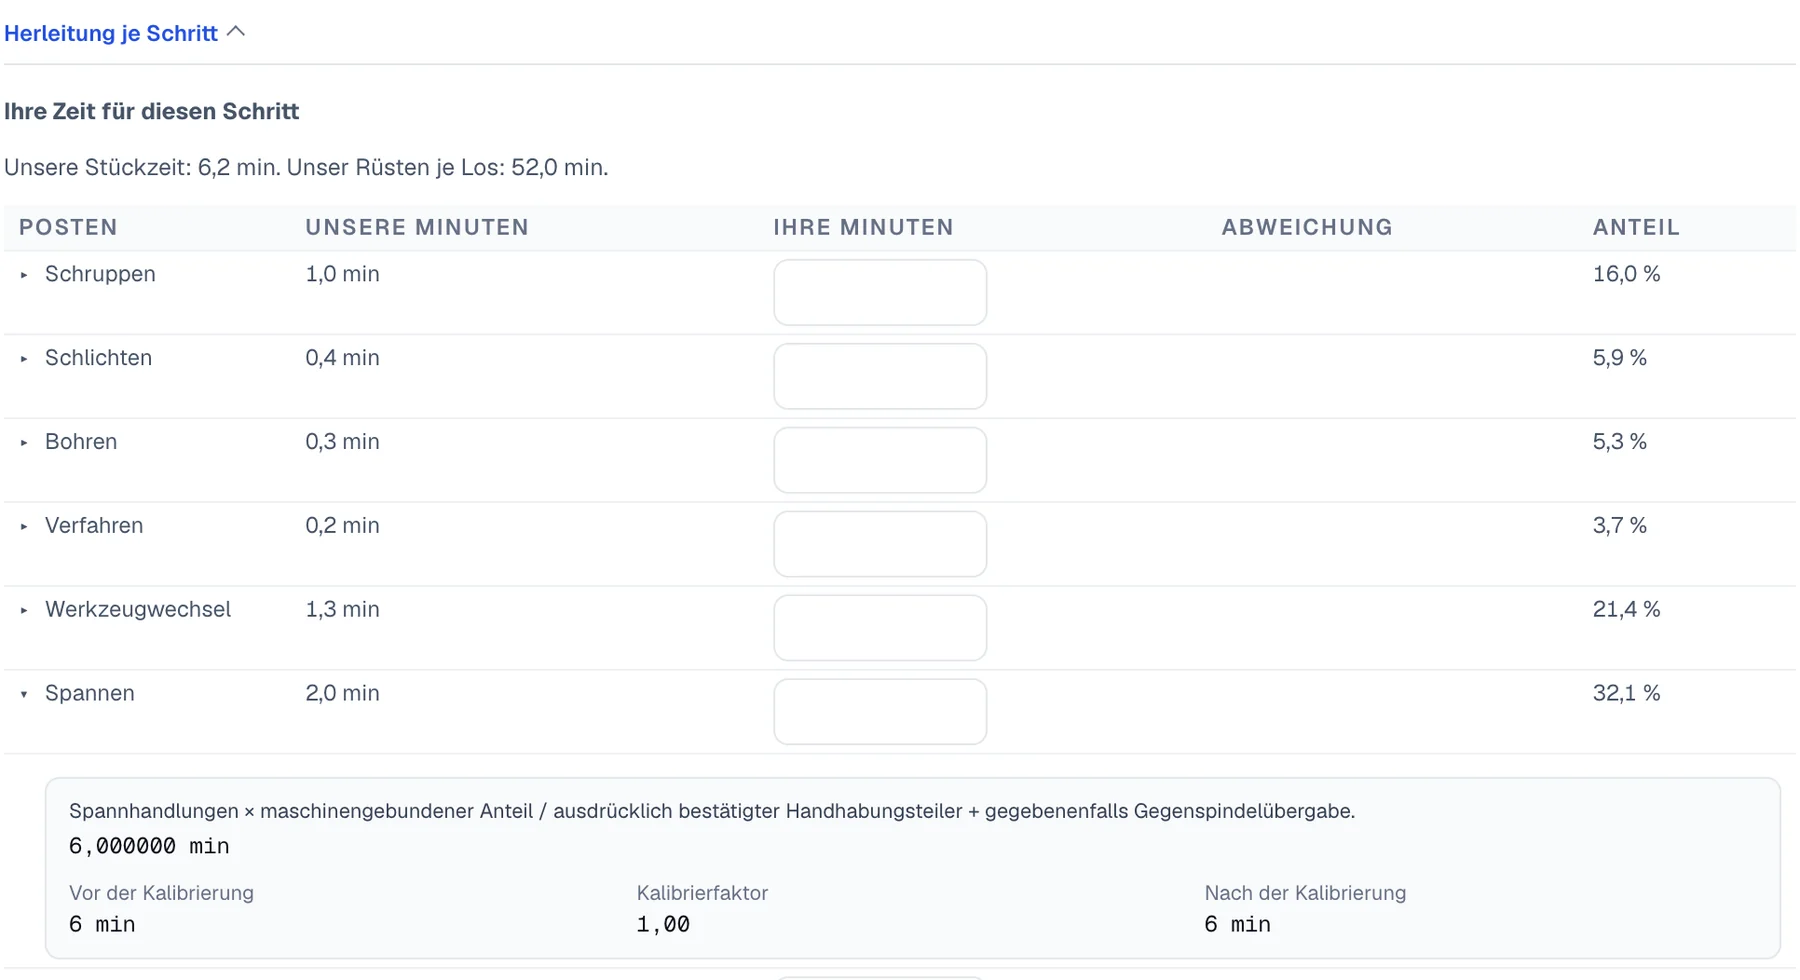Click the 32,1 % Anteil value
1800x980 pixels.
pyautogui.click(x=1626, y=694)
